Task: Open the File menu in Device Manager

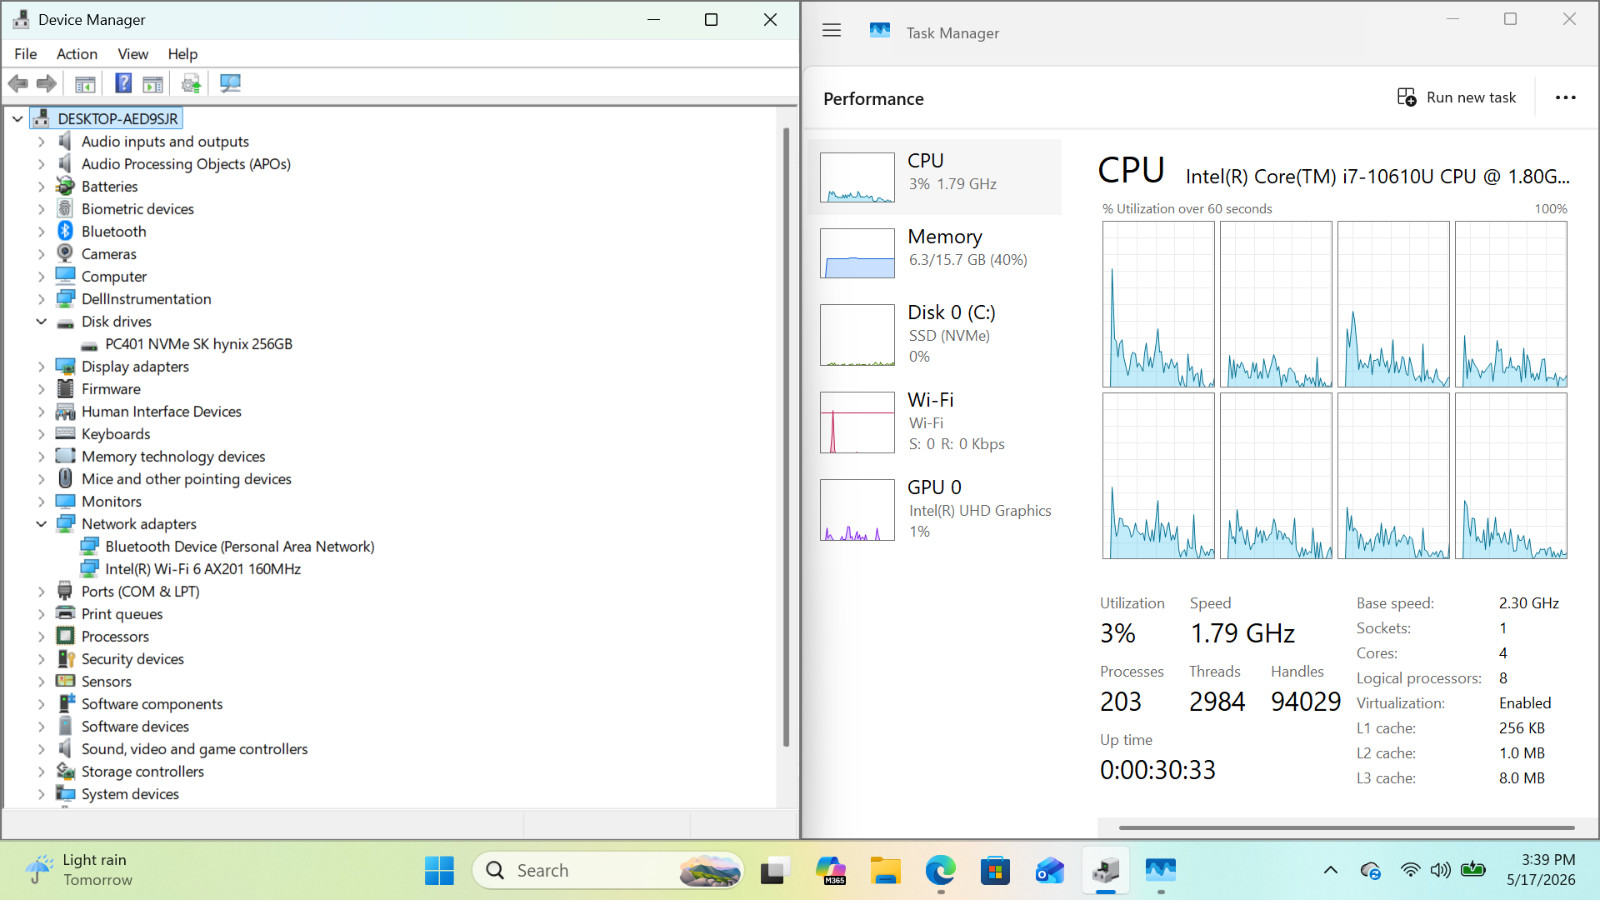Action: (26, 54)
